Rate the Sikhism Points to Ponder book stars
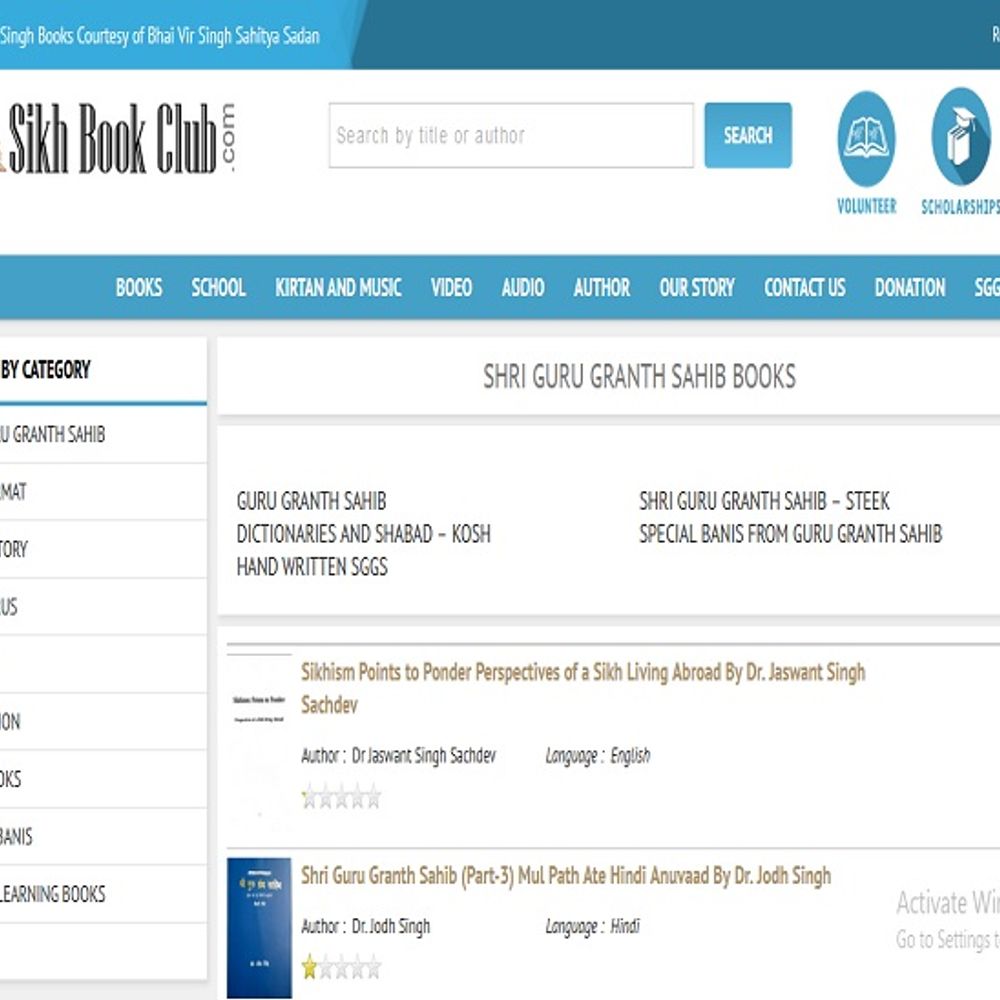Screen dimensions: 1000x1000 tap(341, 797)
